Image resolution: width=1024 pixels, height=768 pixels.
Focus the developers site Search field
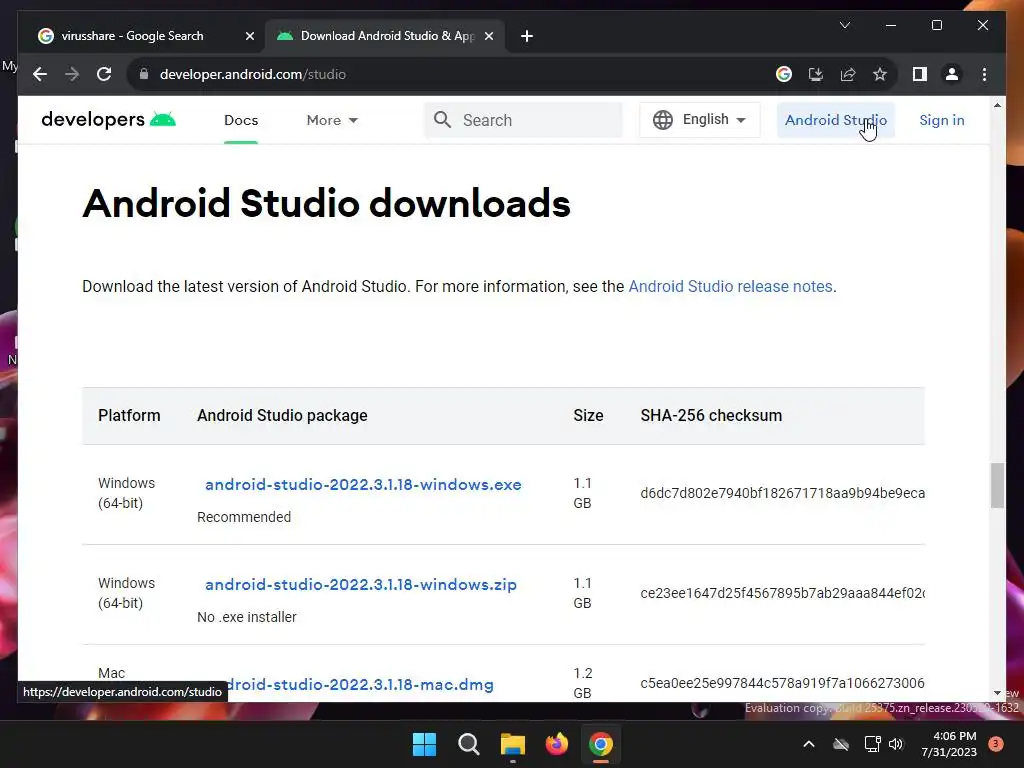click(524, 120)
